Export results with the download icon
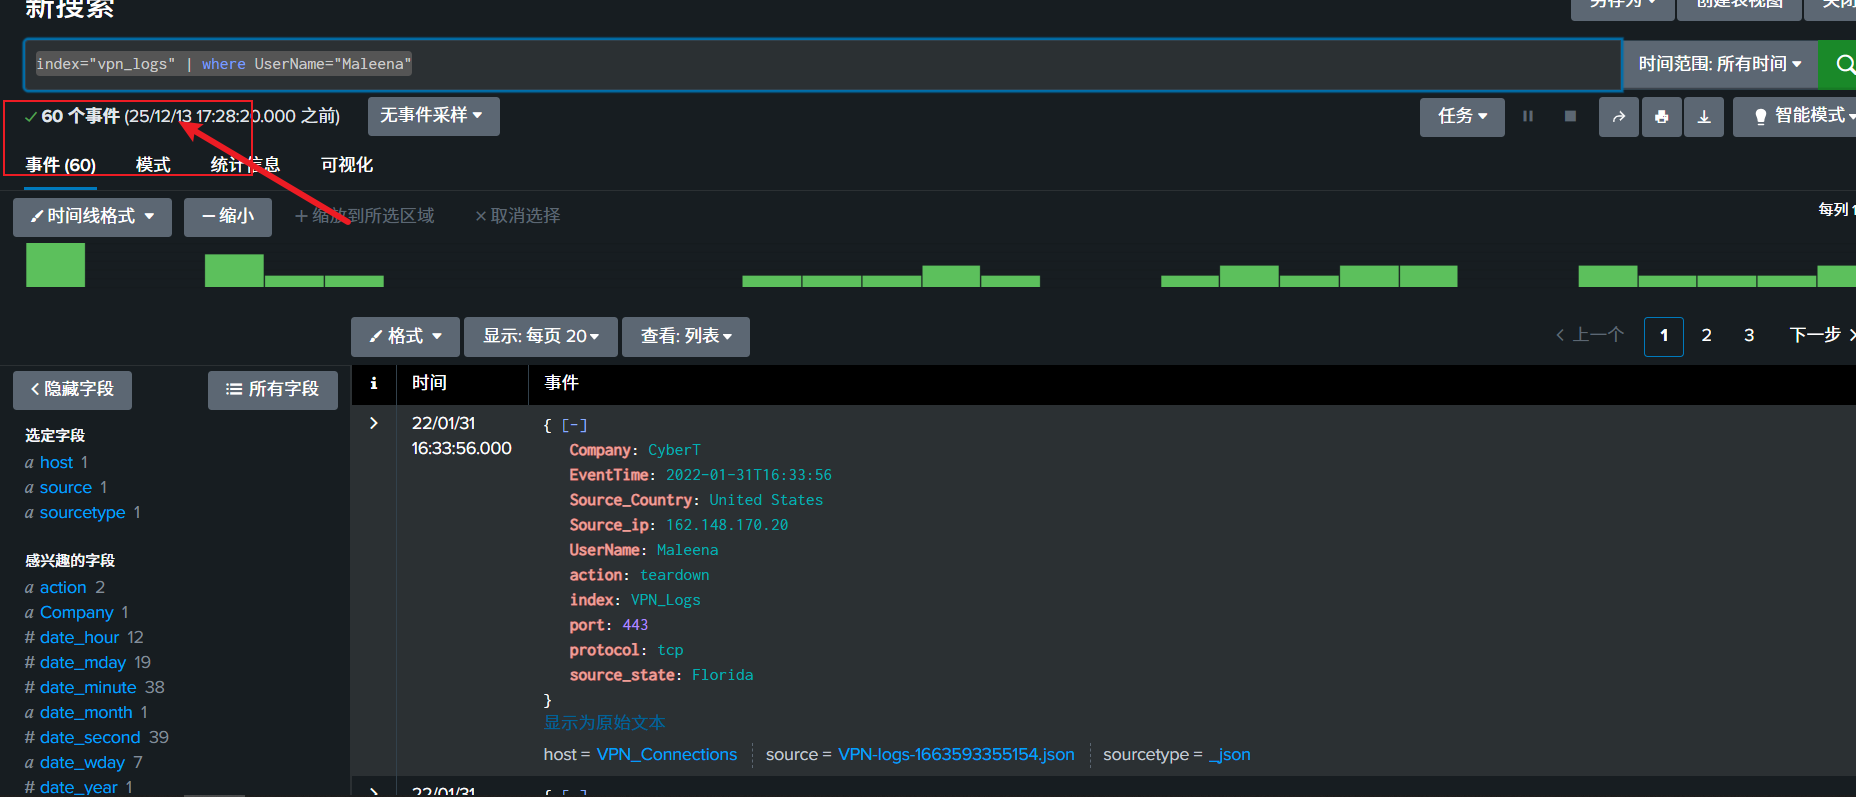 pos(1704,117)
